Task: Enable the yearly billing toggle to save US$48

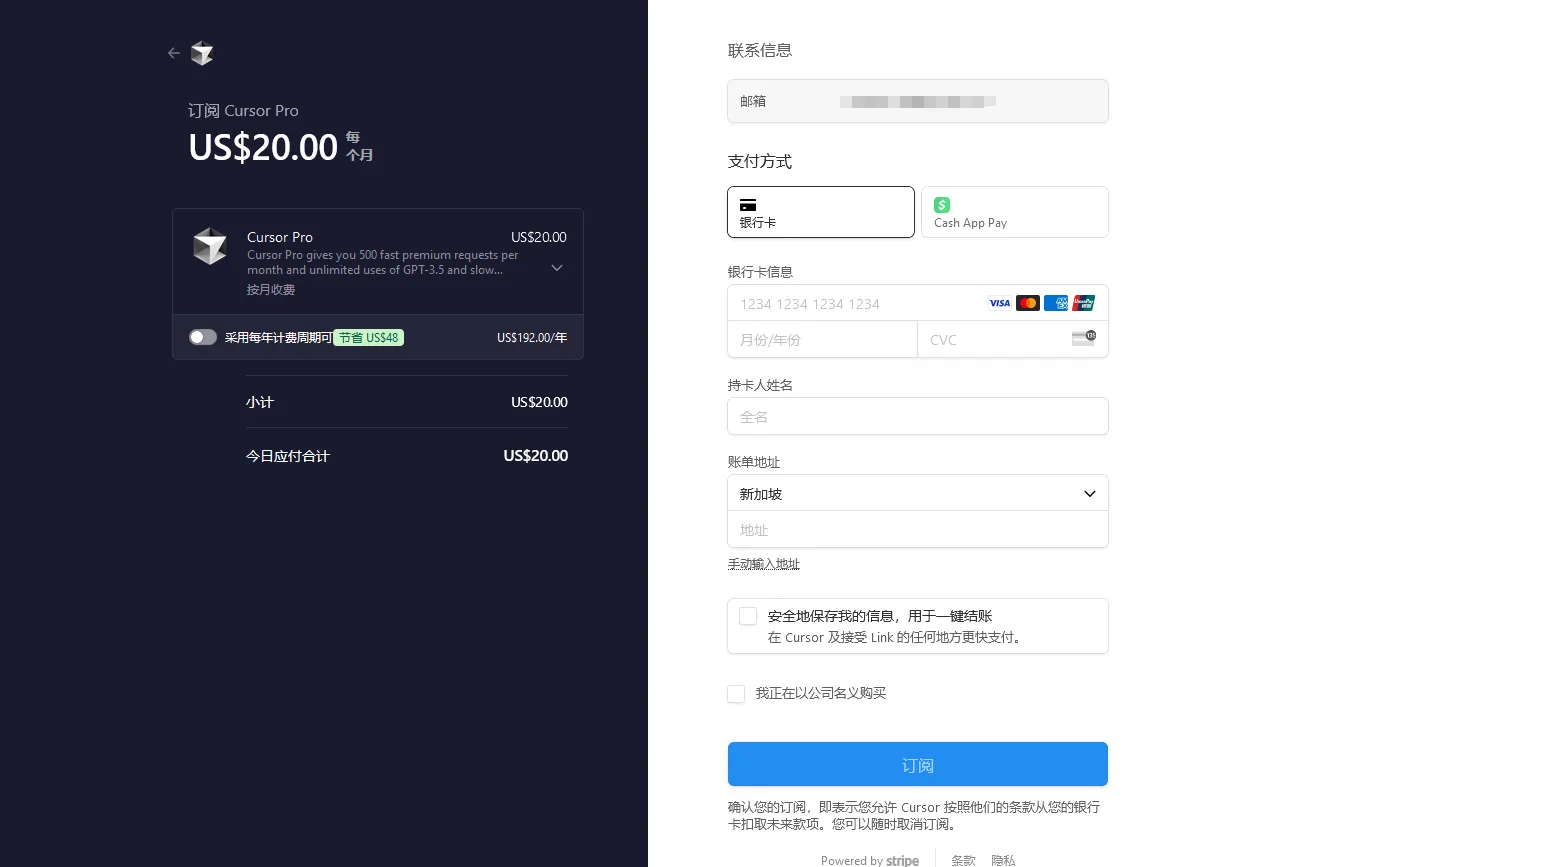Action: [203, 337]
